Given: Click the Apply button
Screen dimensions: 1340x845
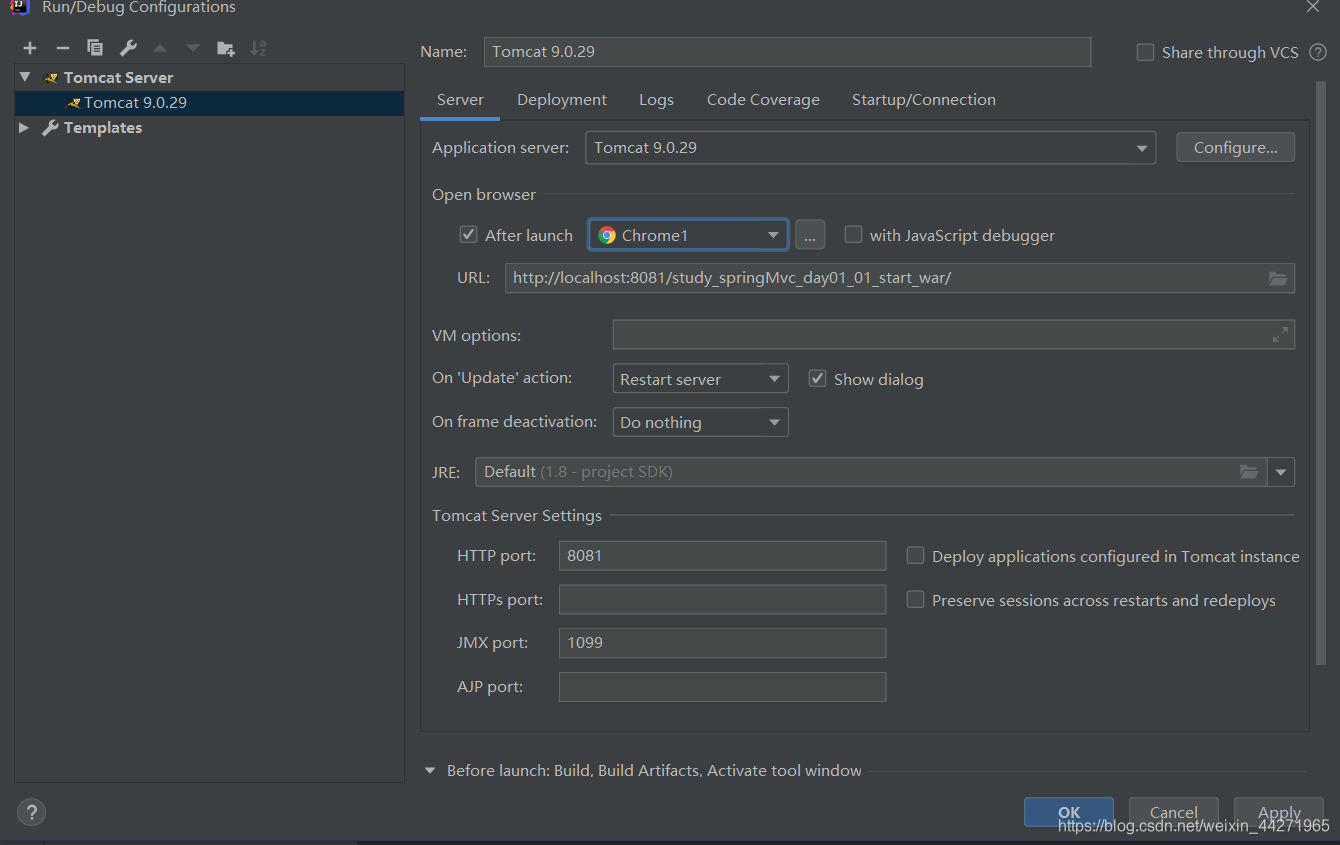Looking at the screenshot, I should [1279, 812].
